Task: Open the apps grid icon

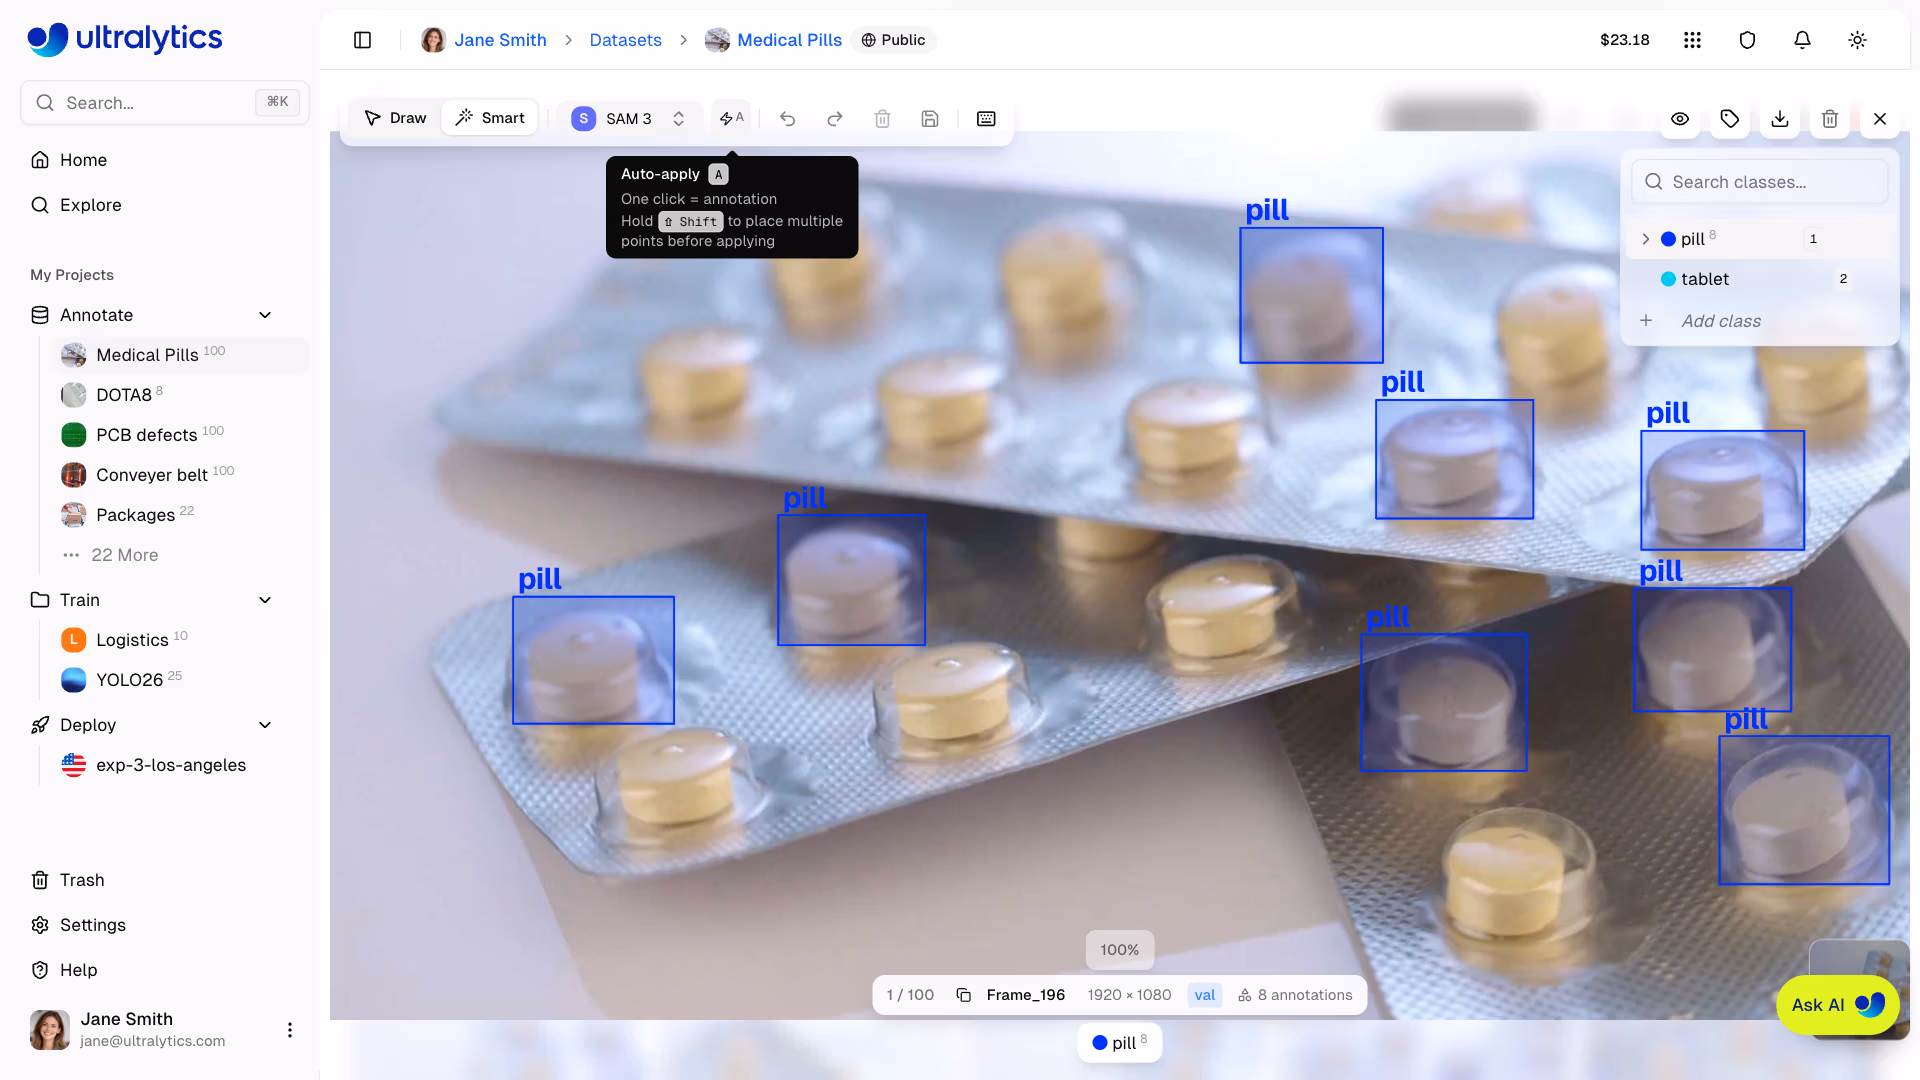Action: 1692,40
